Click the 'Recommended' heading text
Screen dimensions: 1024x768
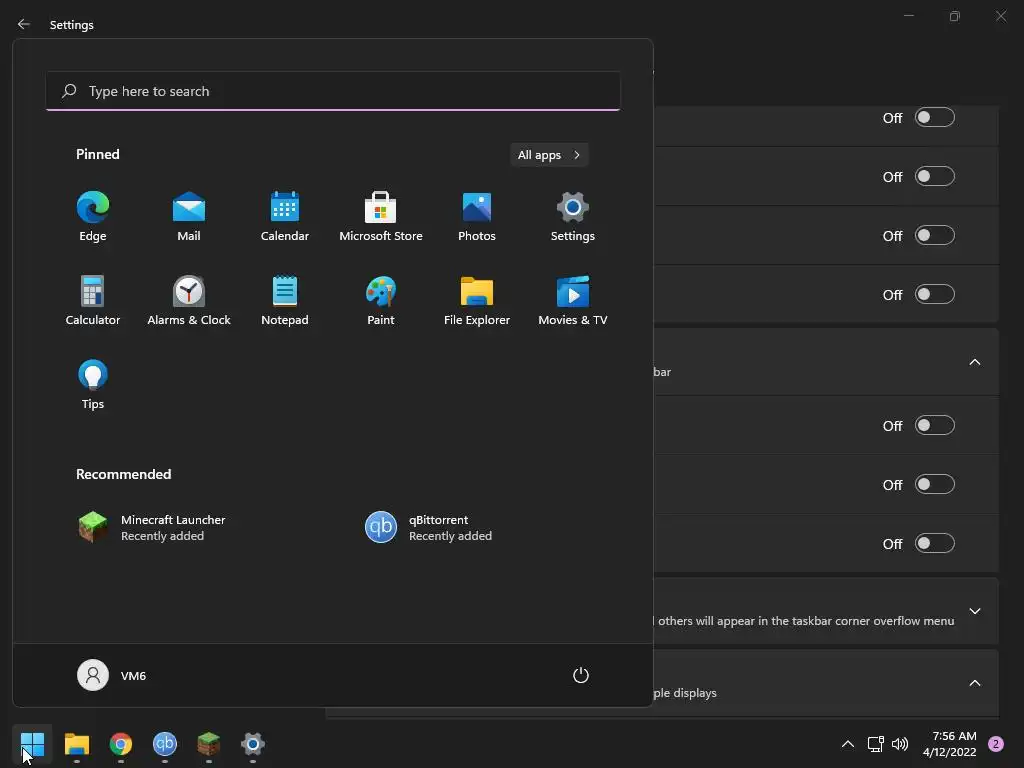tap(123, 474)
